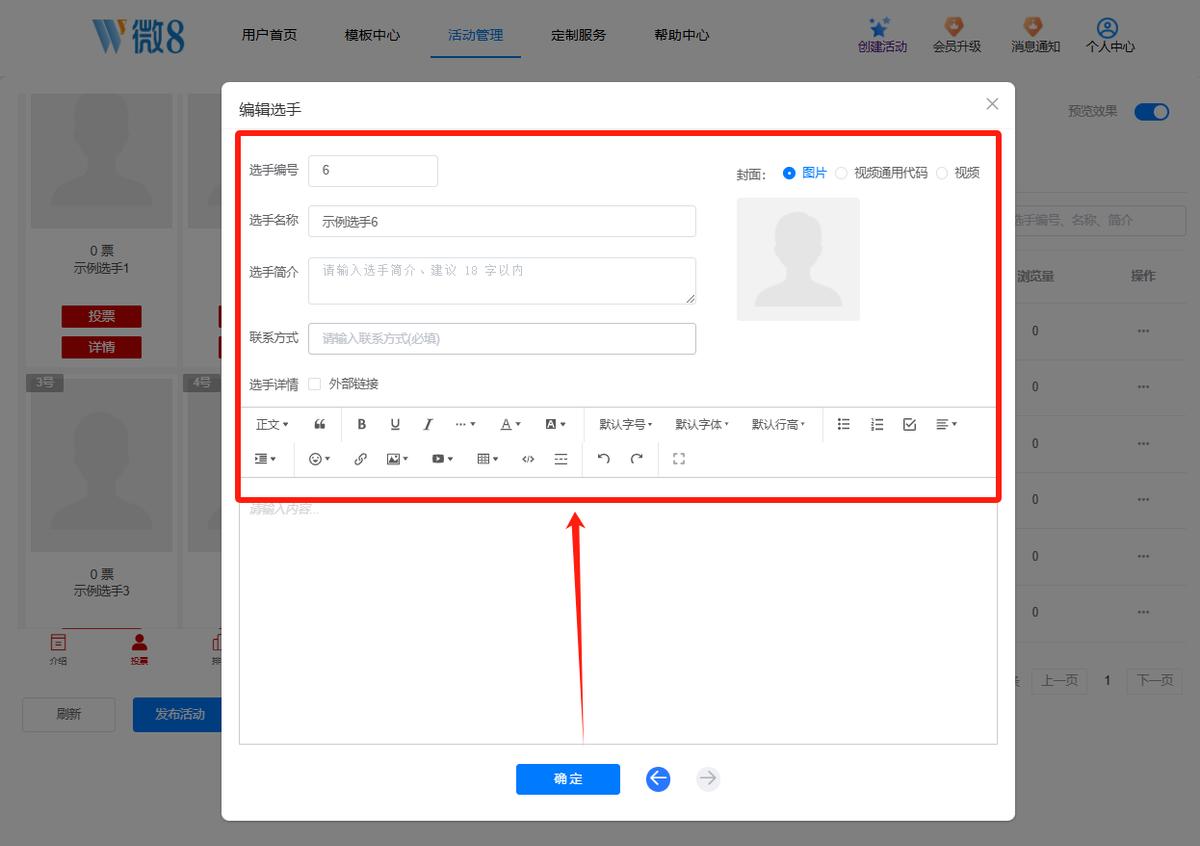Open the 默认字体 font family dropdown
This screenshot has height=846, width=1200.
[x=702, y=424]
